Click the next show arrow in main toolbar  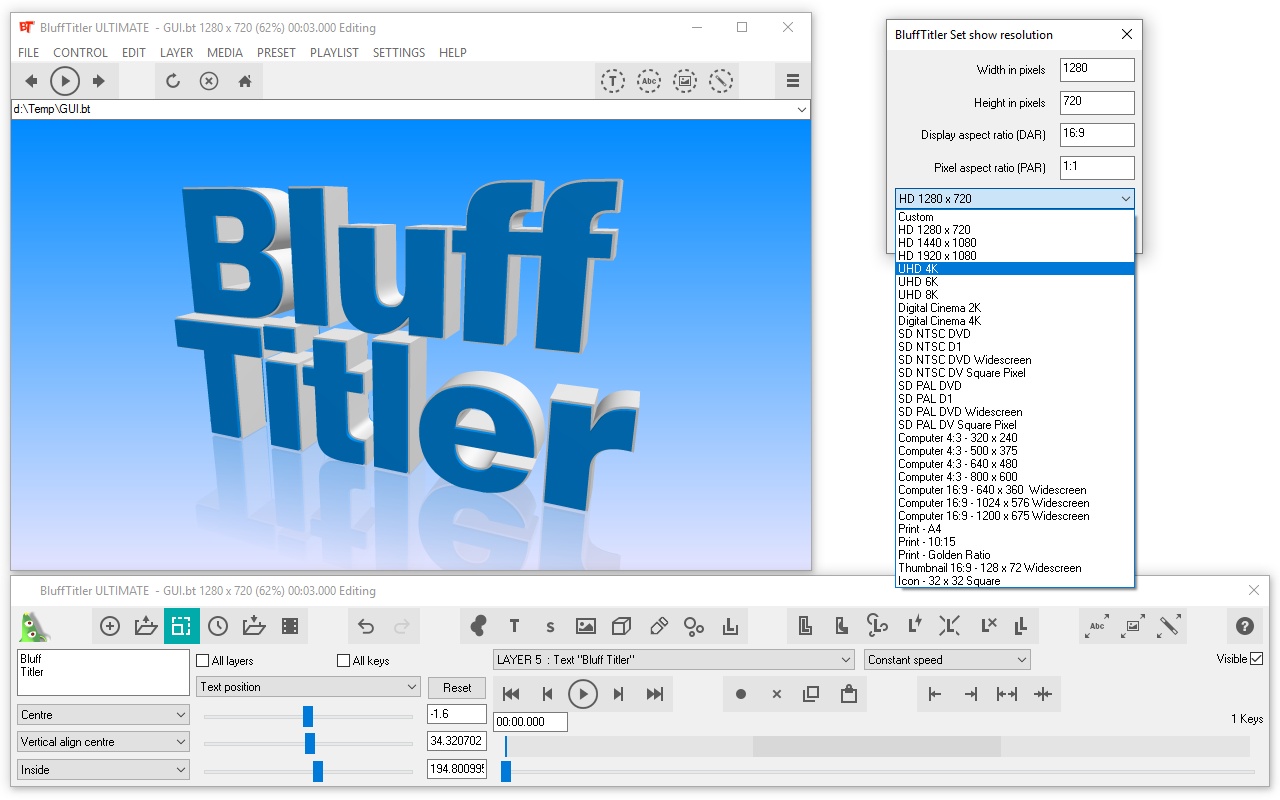coord(99,81)
